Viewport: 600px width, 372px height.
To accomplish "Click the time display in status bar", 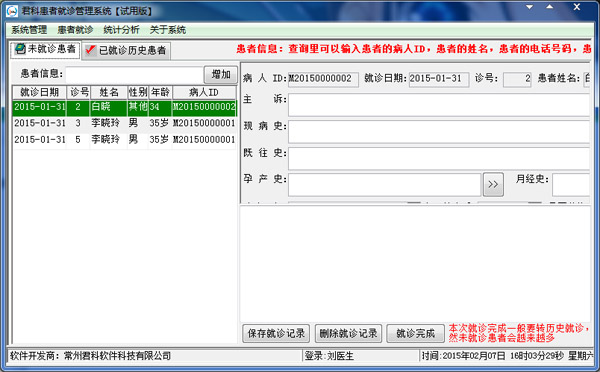I will point(507,356).
